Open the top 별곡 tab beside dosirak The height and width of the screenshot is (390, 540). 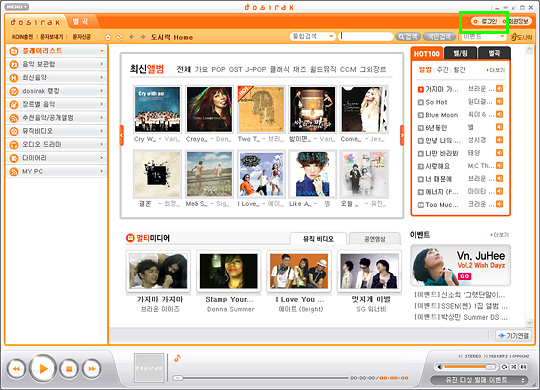click(80, 22)
